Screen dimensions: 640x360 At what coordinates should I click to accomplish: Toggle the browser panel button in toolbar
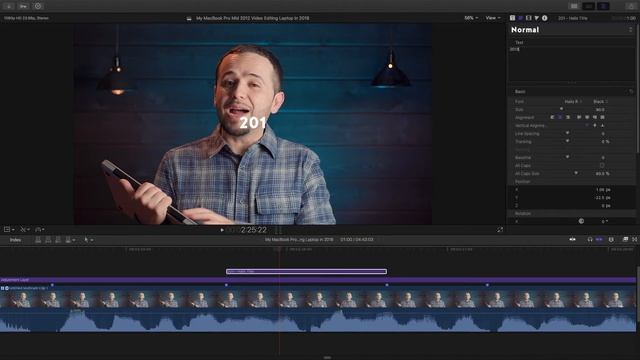[574, 6]
